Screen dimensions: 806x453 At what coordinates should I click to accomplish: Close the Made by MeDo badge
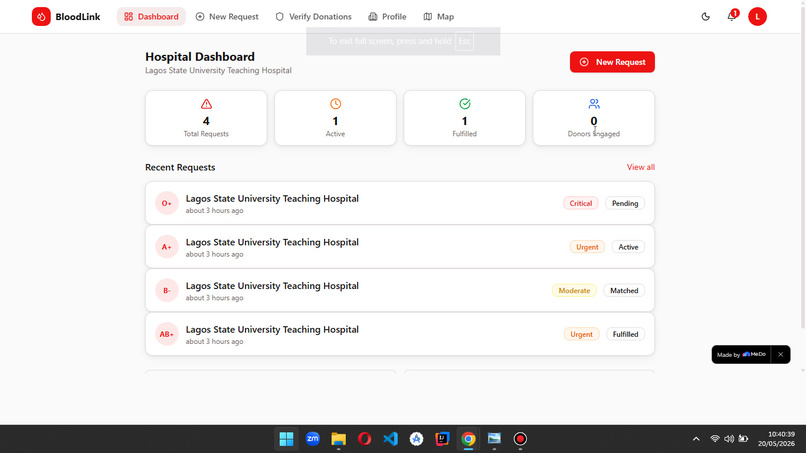[780, 354]
